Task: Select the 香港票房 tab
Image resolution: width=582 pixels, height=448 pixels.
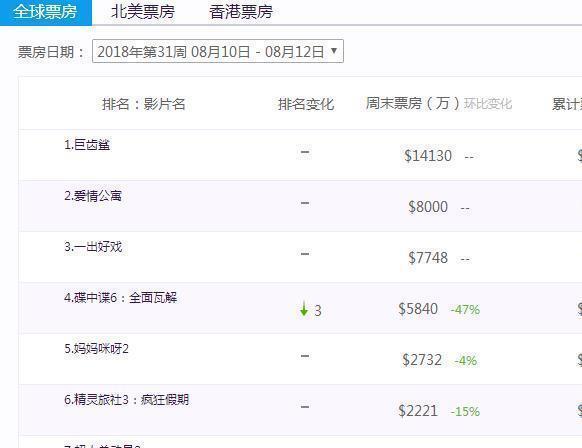Action: pyautogui.click(x=241, y=12)
